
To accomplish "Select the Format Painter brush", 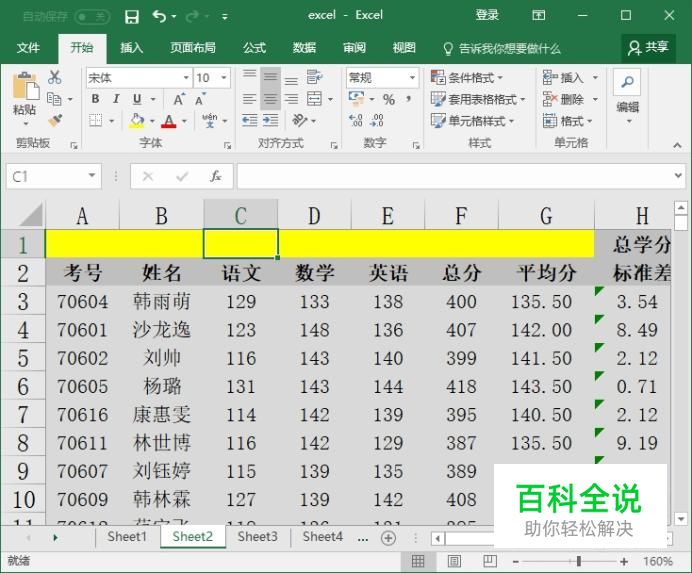I will [55, 120].
